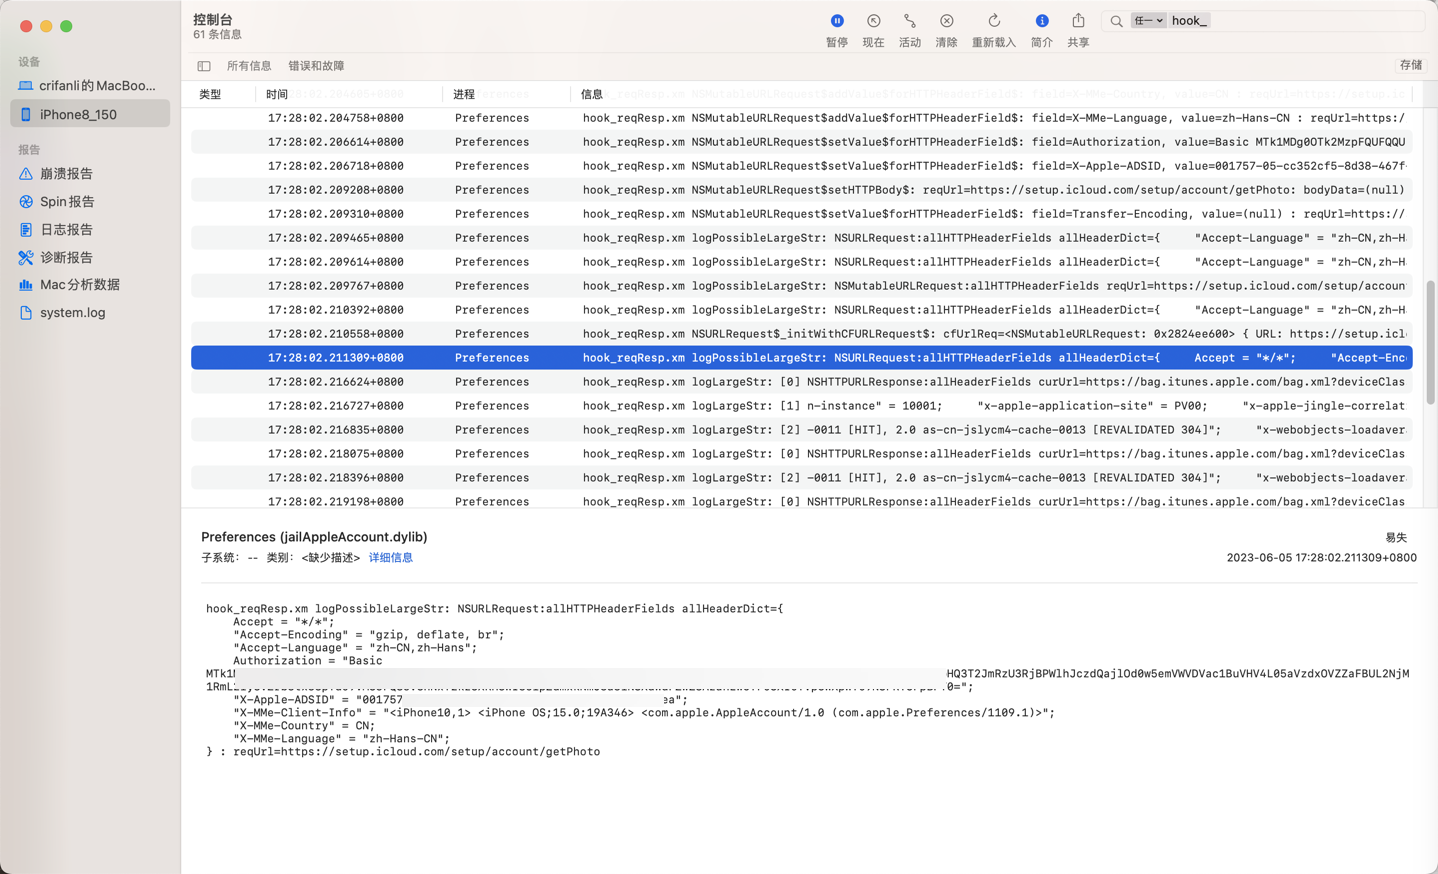Open the Details (详细信息) link
The image size is (1438, 874).
[x=391, y=558]
